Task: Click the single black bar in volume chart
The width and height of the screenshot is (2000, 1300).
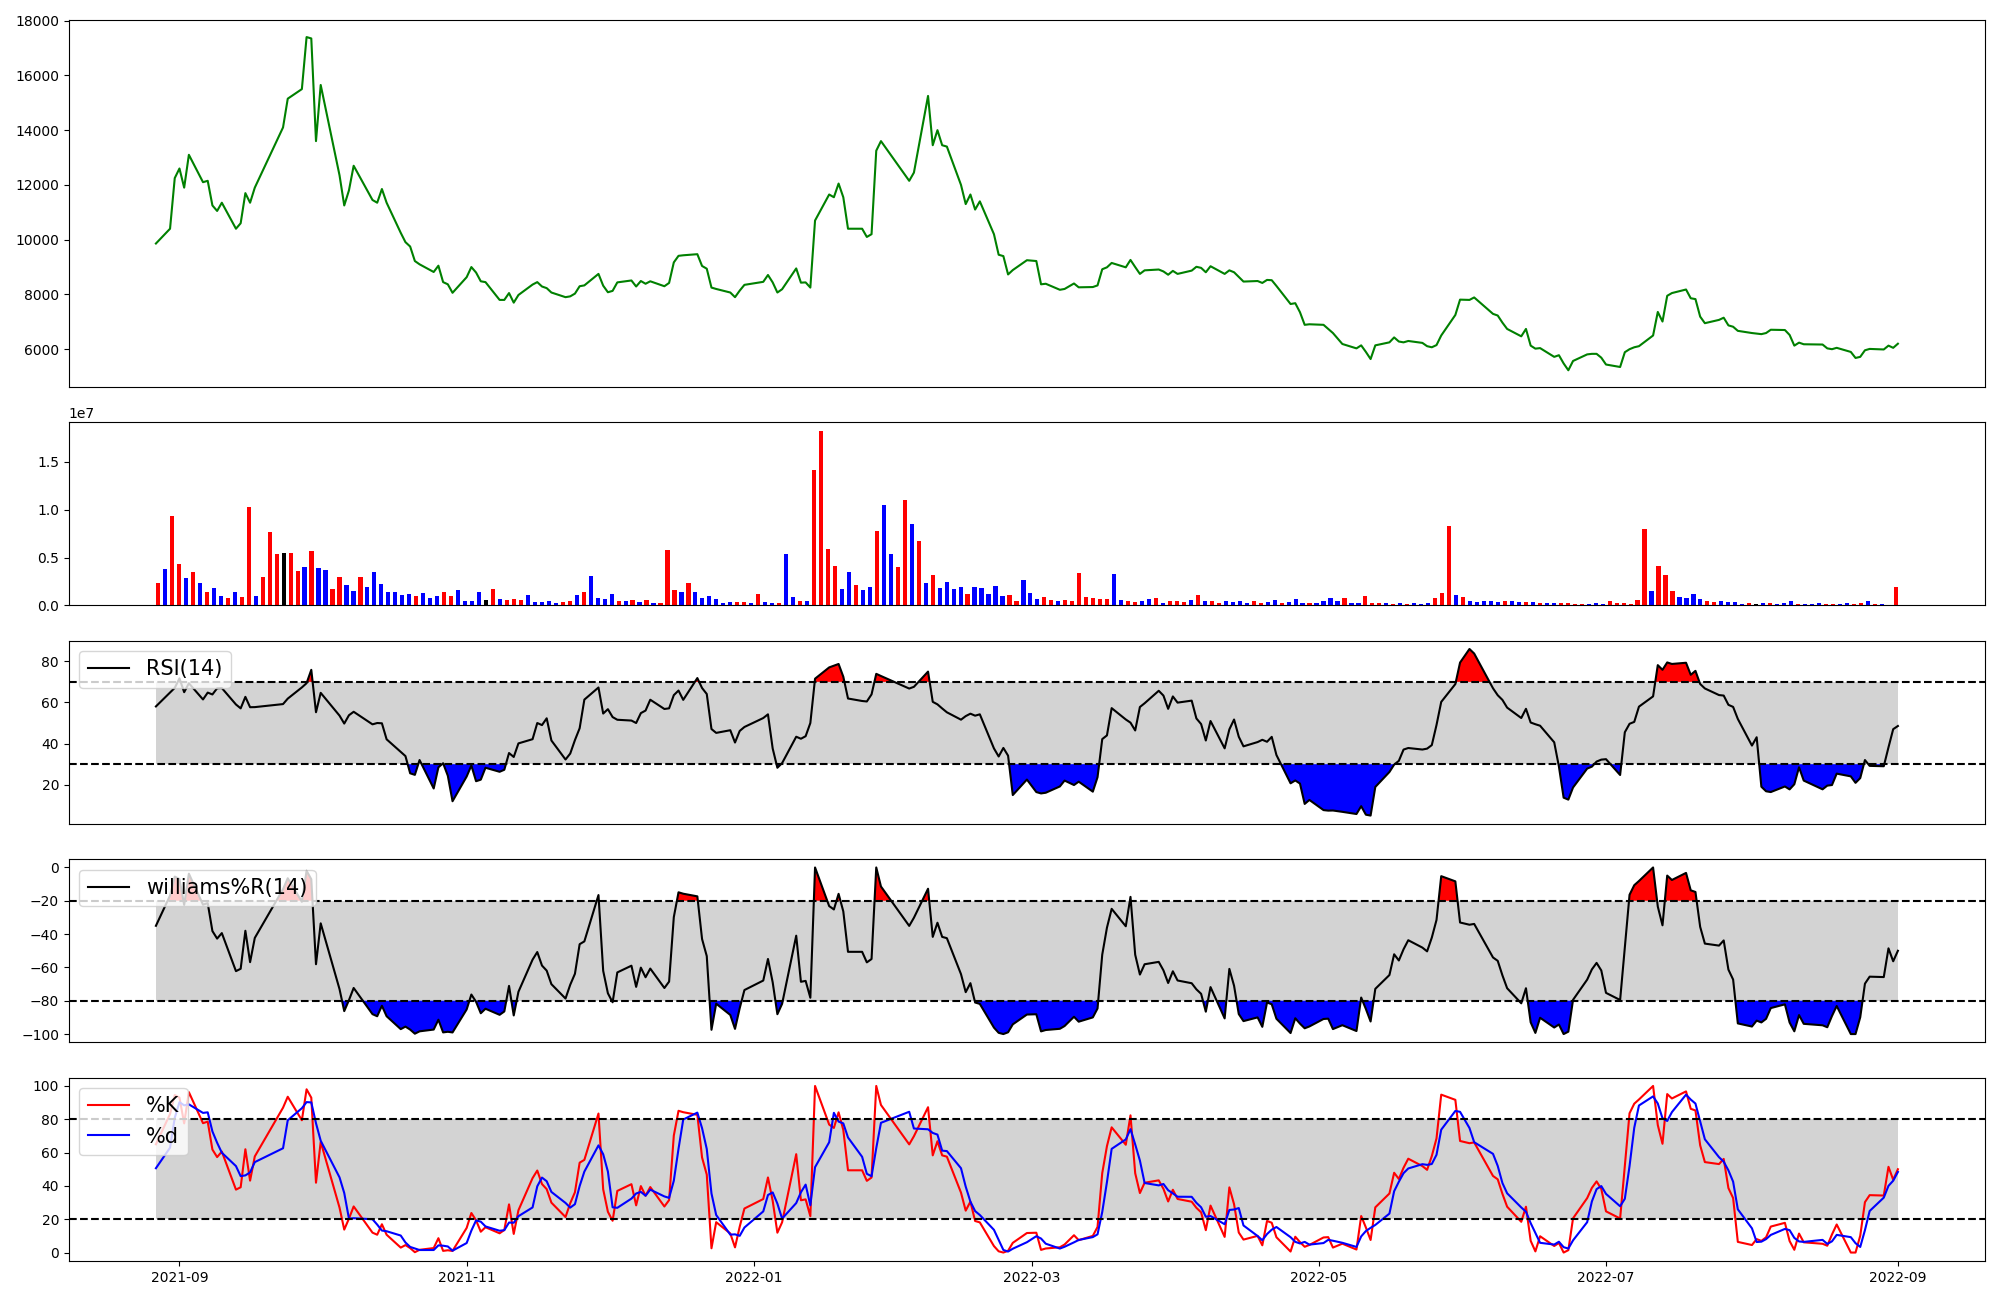Action: tap(284, 580)
